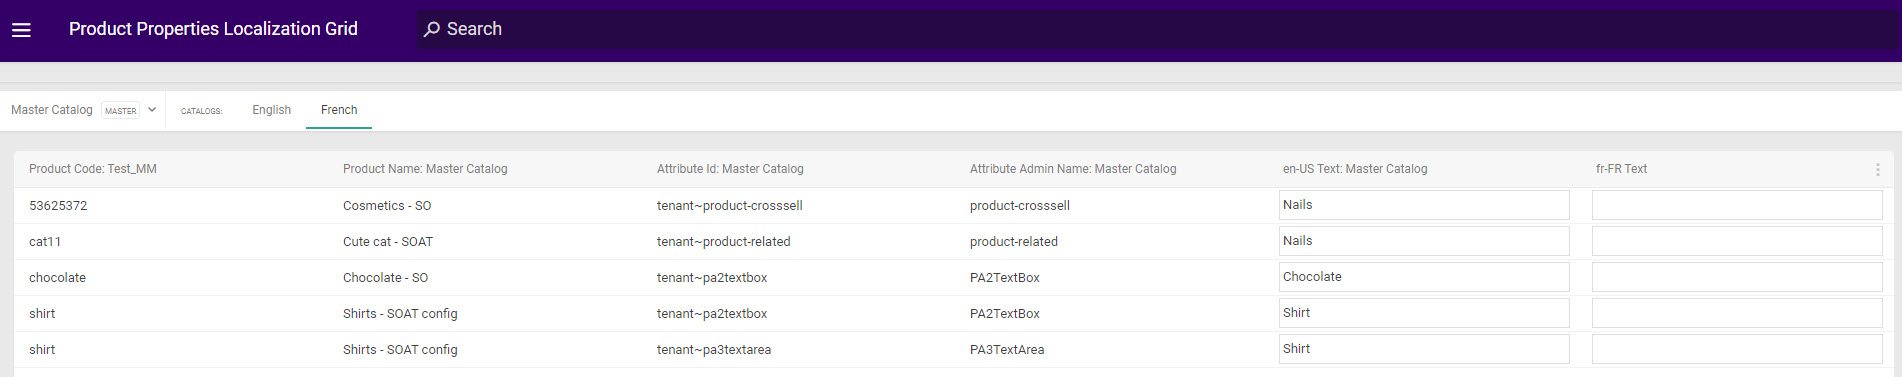Click fr-FR text field for product 53625372

tap(1737, 205)
